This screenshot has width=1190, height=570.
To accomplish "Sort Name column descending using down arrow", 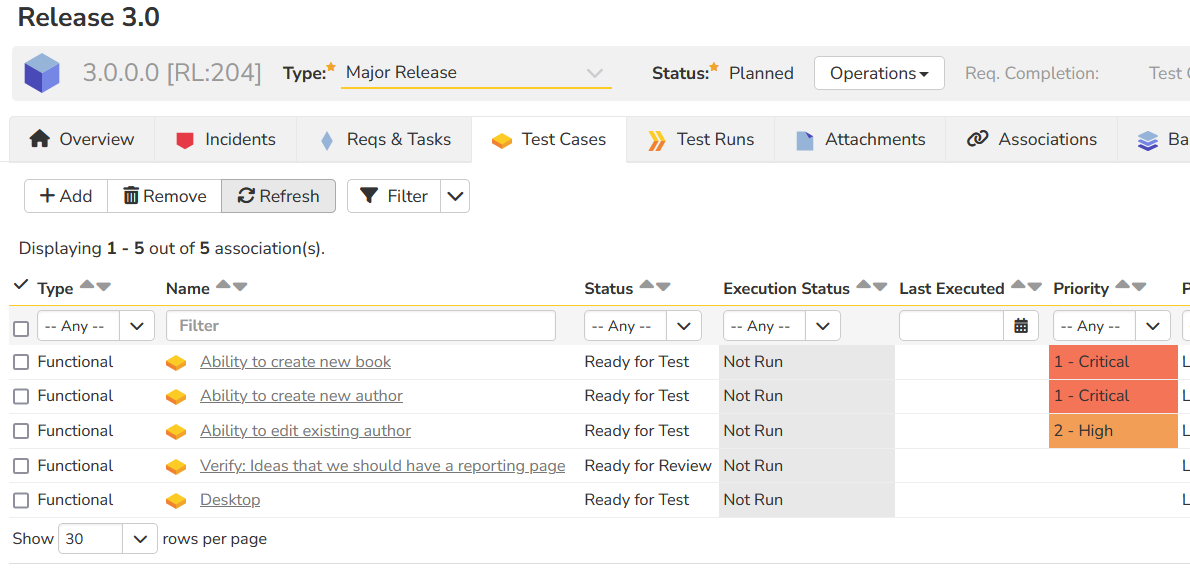I will coord(240,288).
